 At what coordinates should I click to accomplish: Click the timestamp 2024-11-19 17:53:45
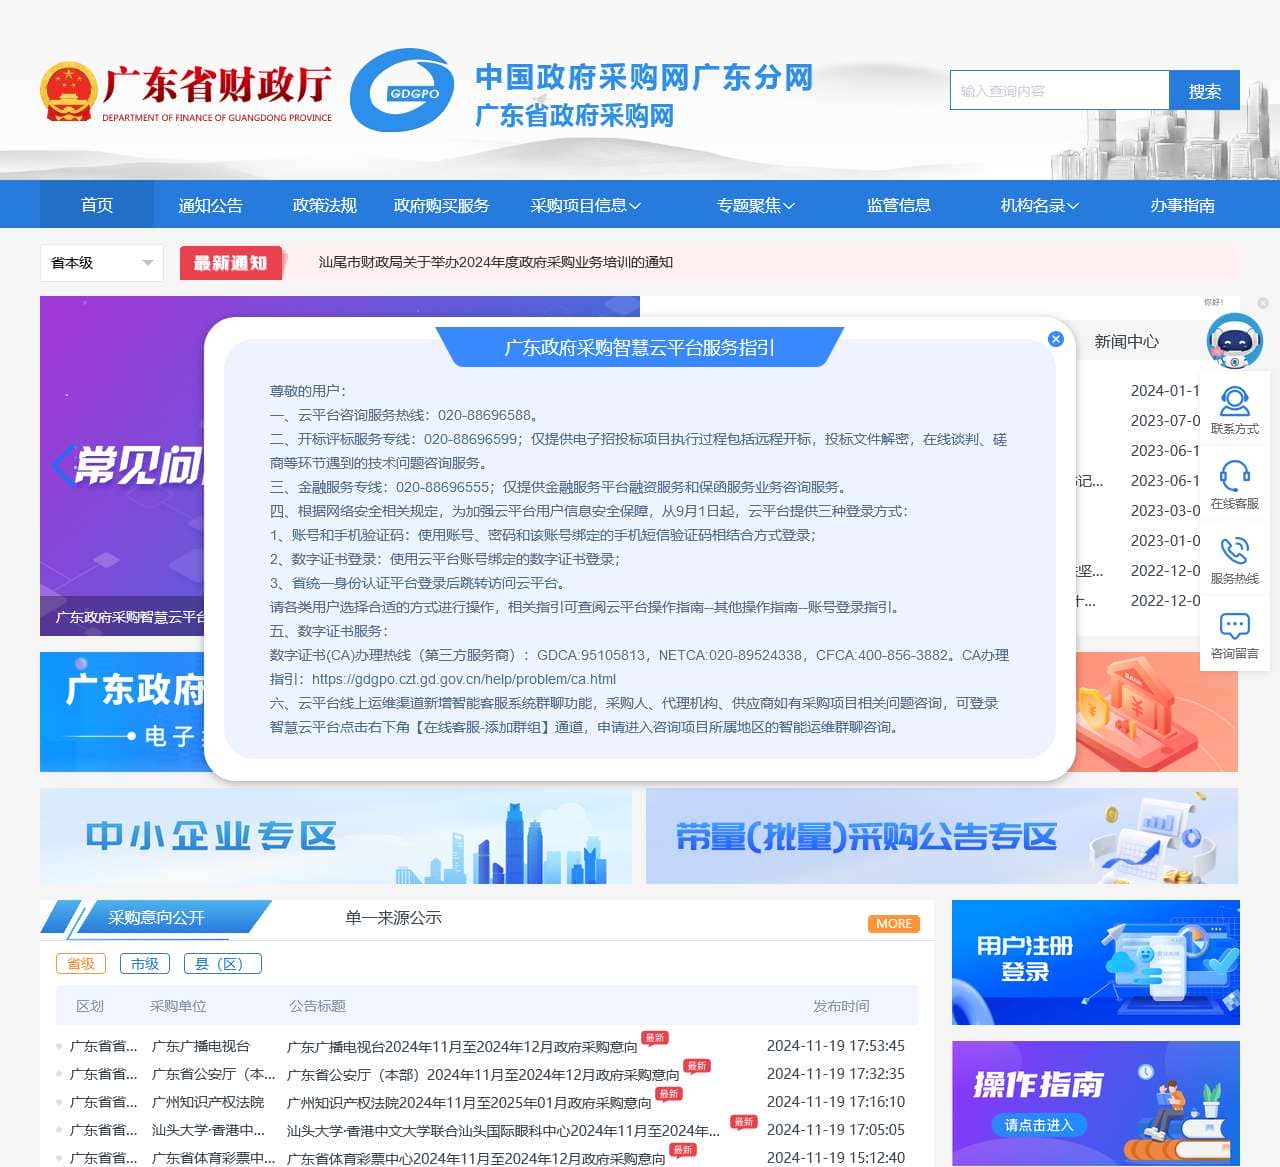point(836,1046)
